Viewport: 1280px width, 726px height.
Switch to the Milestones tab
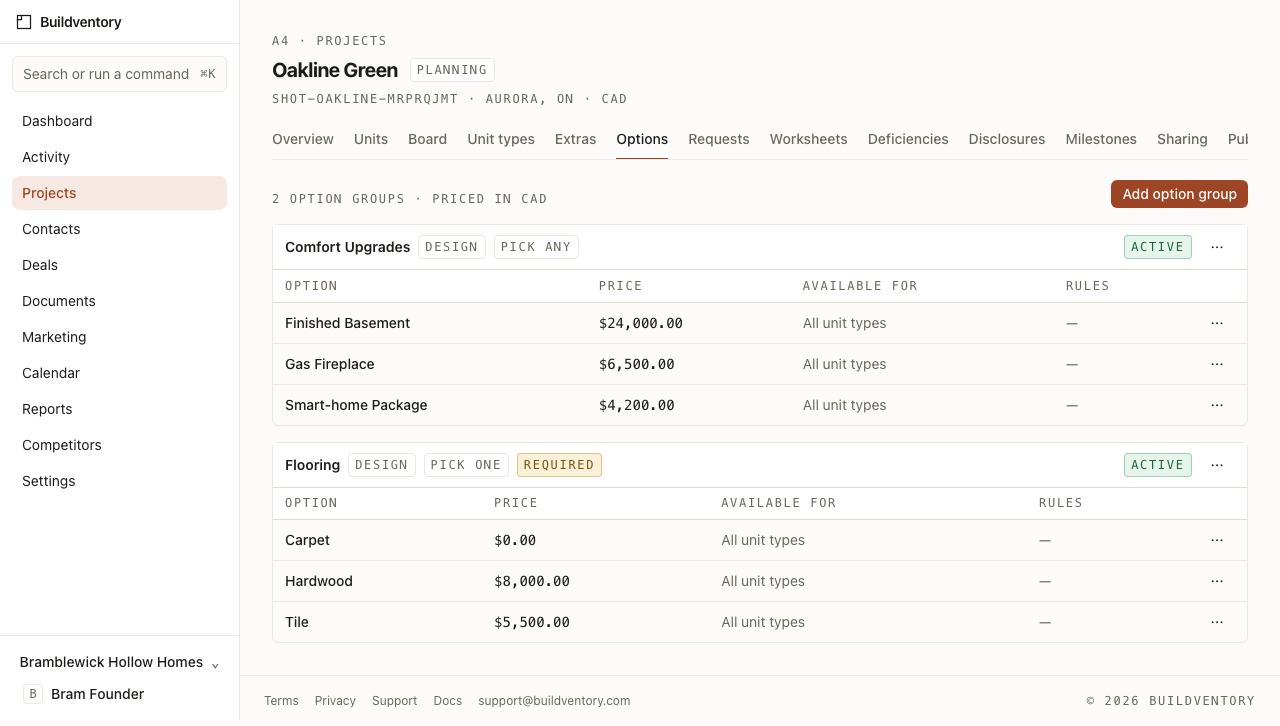point(1101,139)
